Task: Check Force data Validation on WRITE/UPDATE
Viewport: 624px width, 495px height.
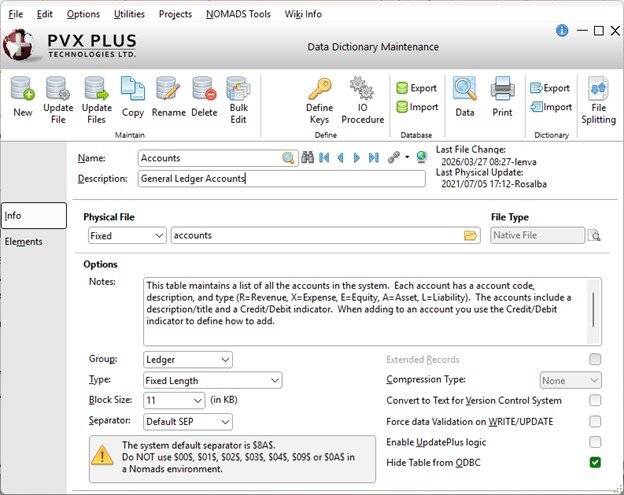Action: click(595, 421)
